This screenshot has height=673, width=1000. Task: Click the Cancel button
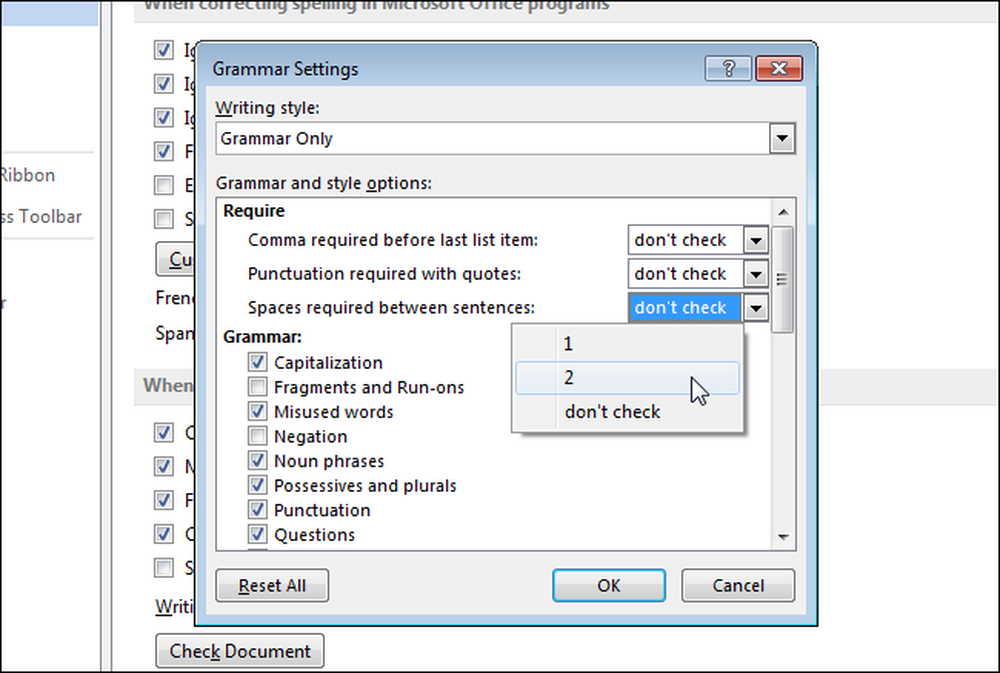[738, 586]
